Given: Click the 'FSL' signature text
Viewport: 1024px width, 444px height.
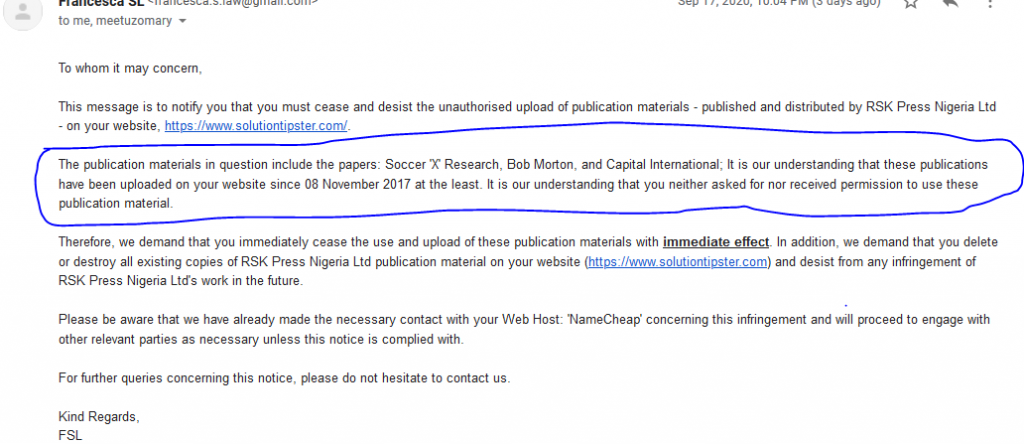Looking at the screenshot, I should (71, 435).
